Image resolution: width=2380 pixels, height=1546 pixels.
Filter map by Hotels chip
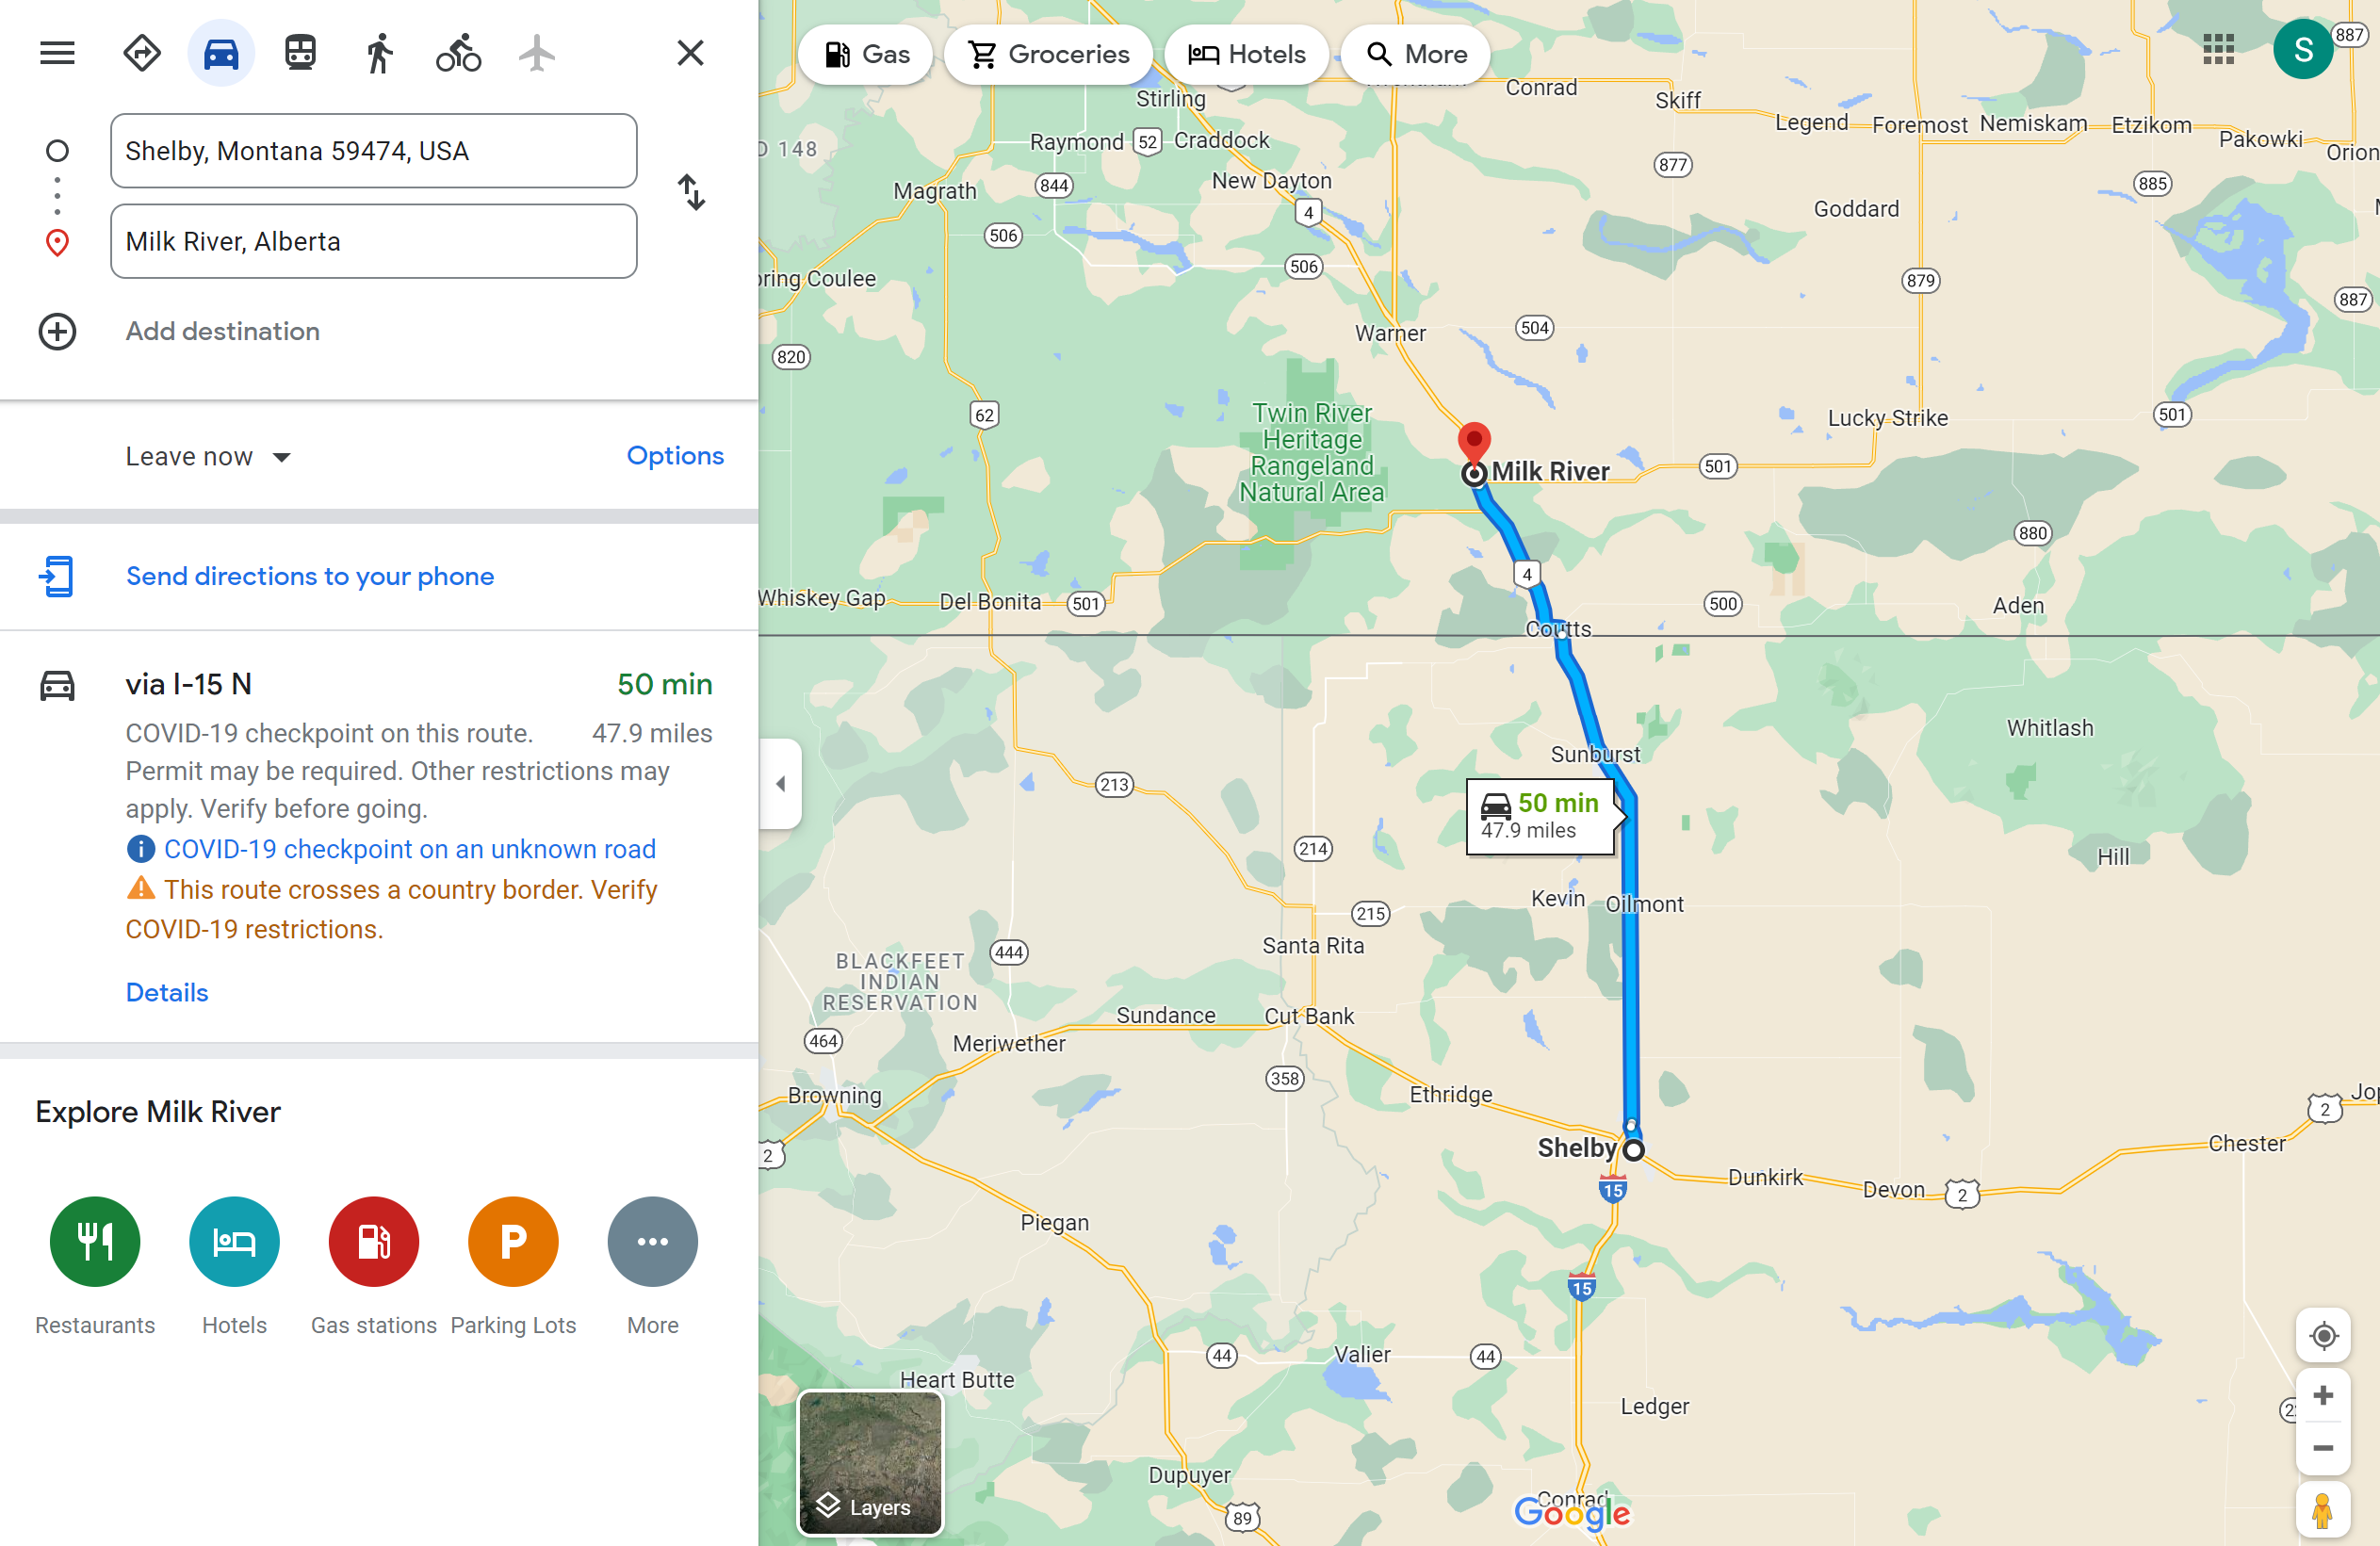pos(1246,54)
